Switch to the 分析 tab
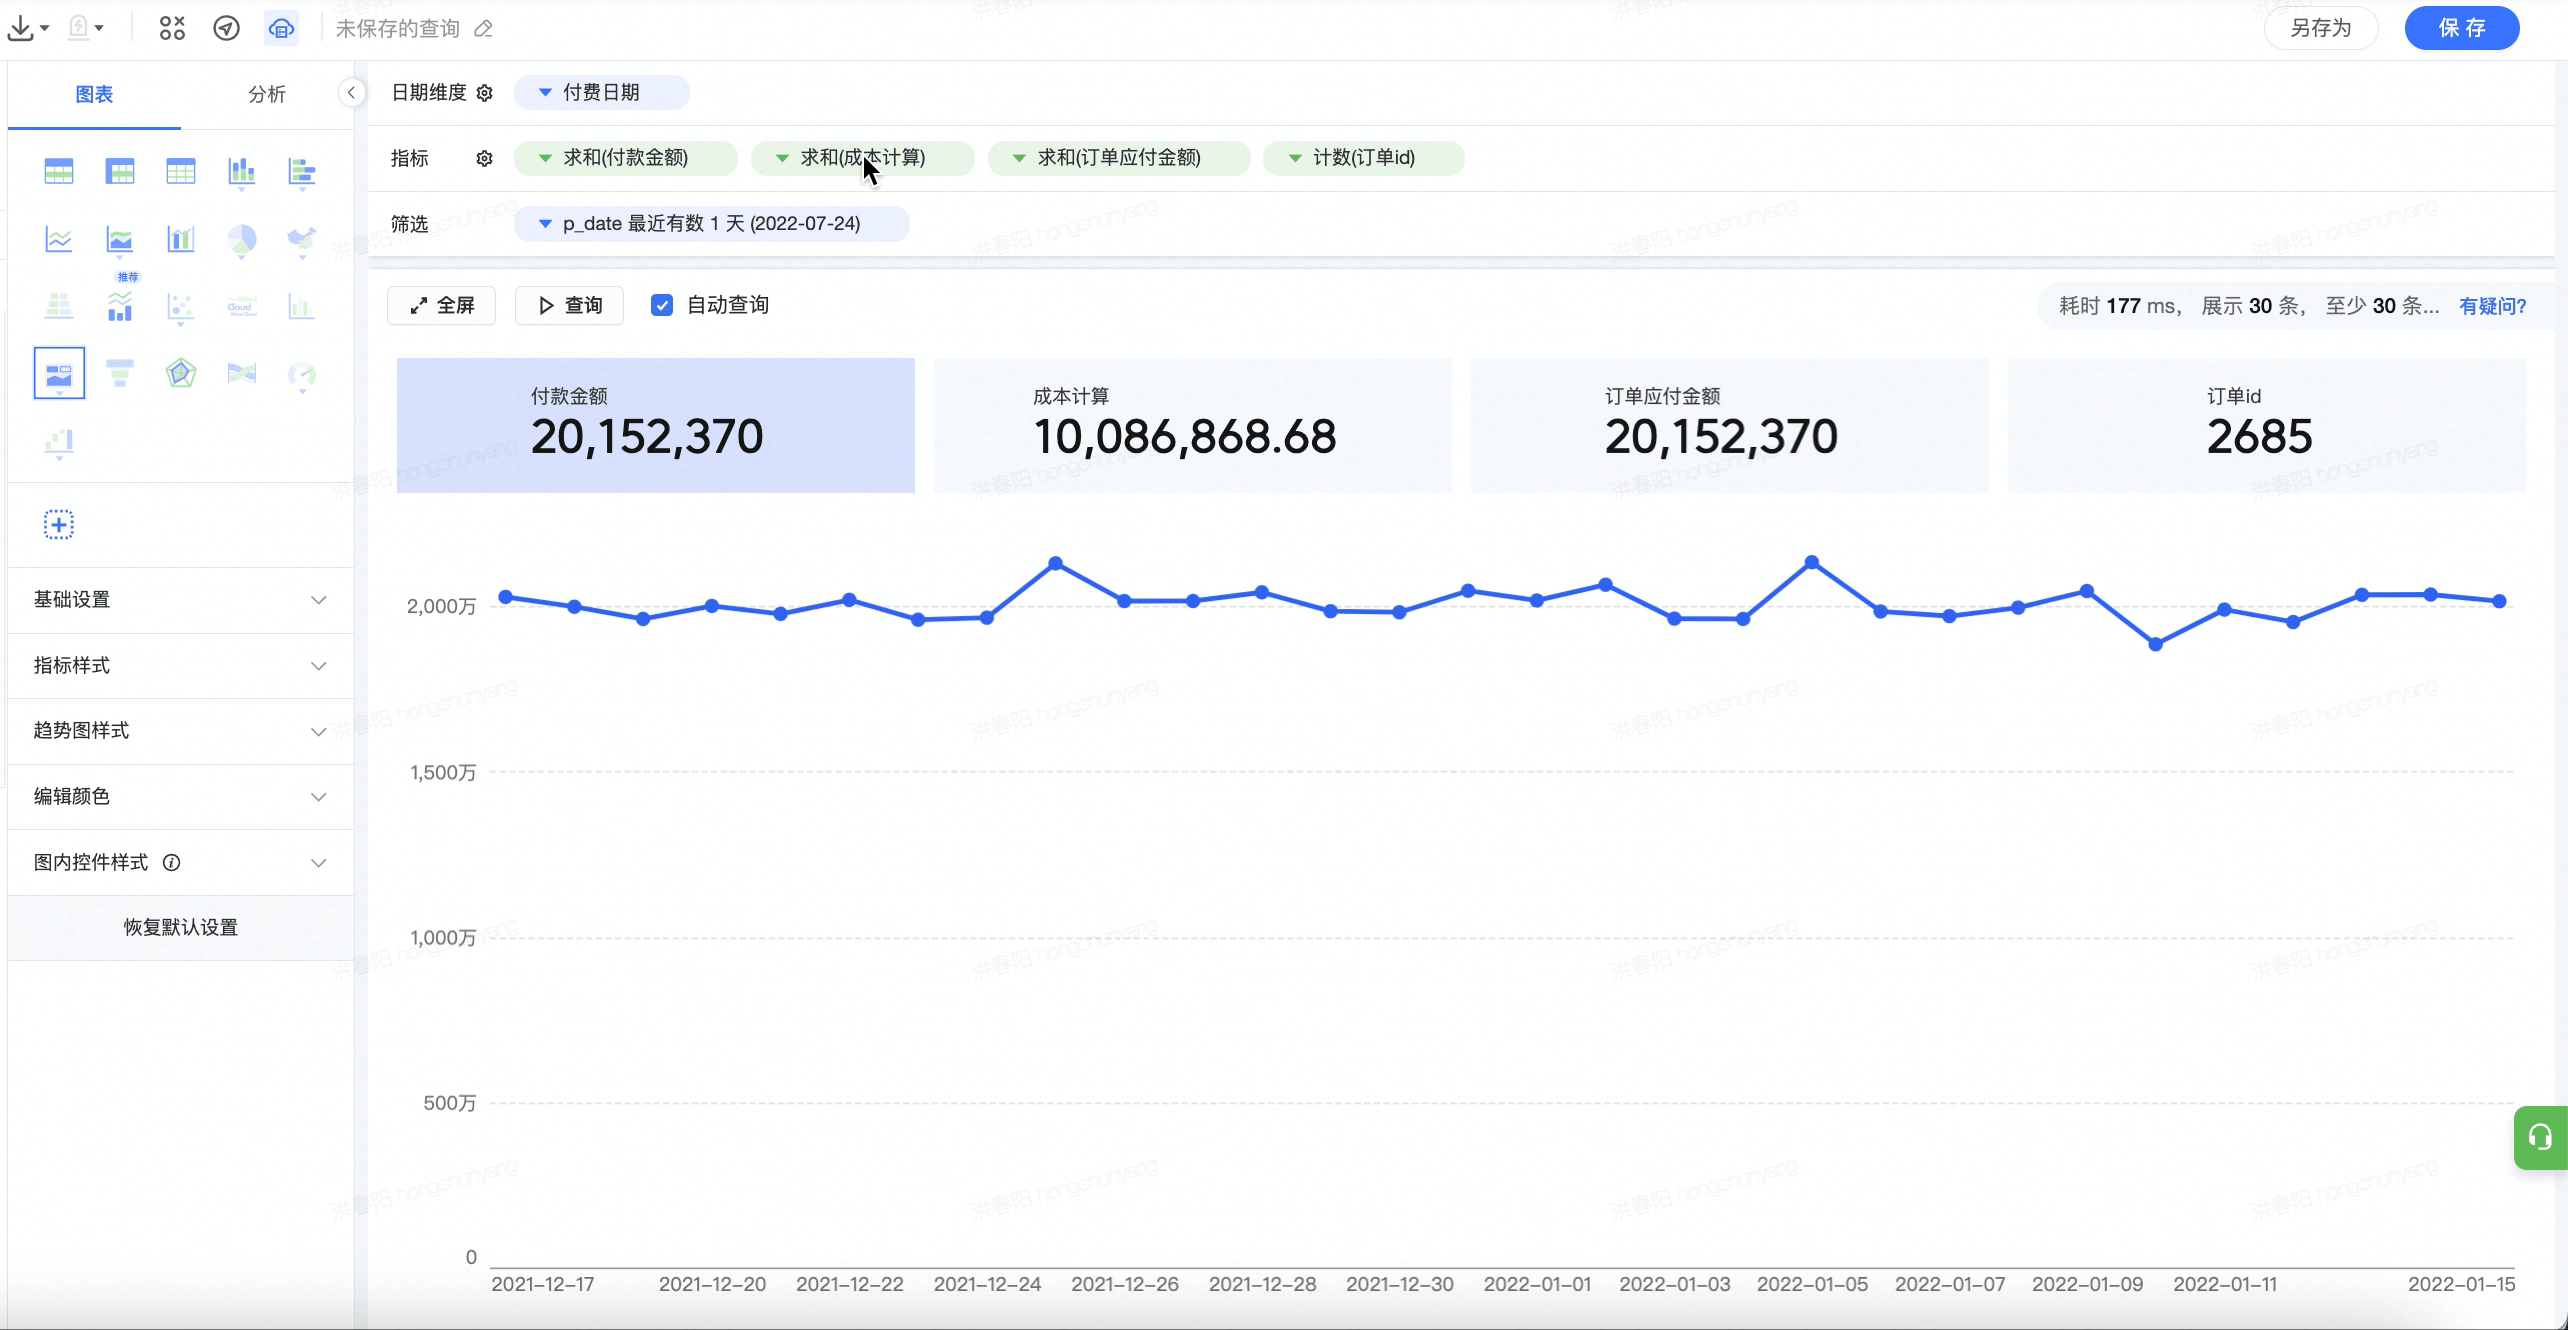This screenshot has height=1330, width=2568. [266, 94]
